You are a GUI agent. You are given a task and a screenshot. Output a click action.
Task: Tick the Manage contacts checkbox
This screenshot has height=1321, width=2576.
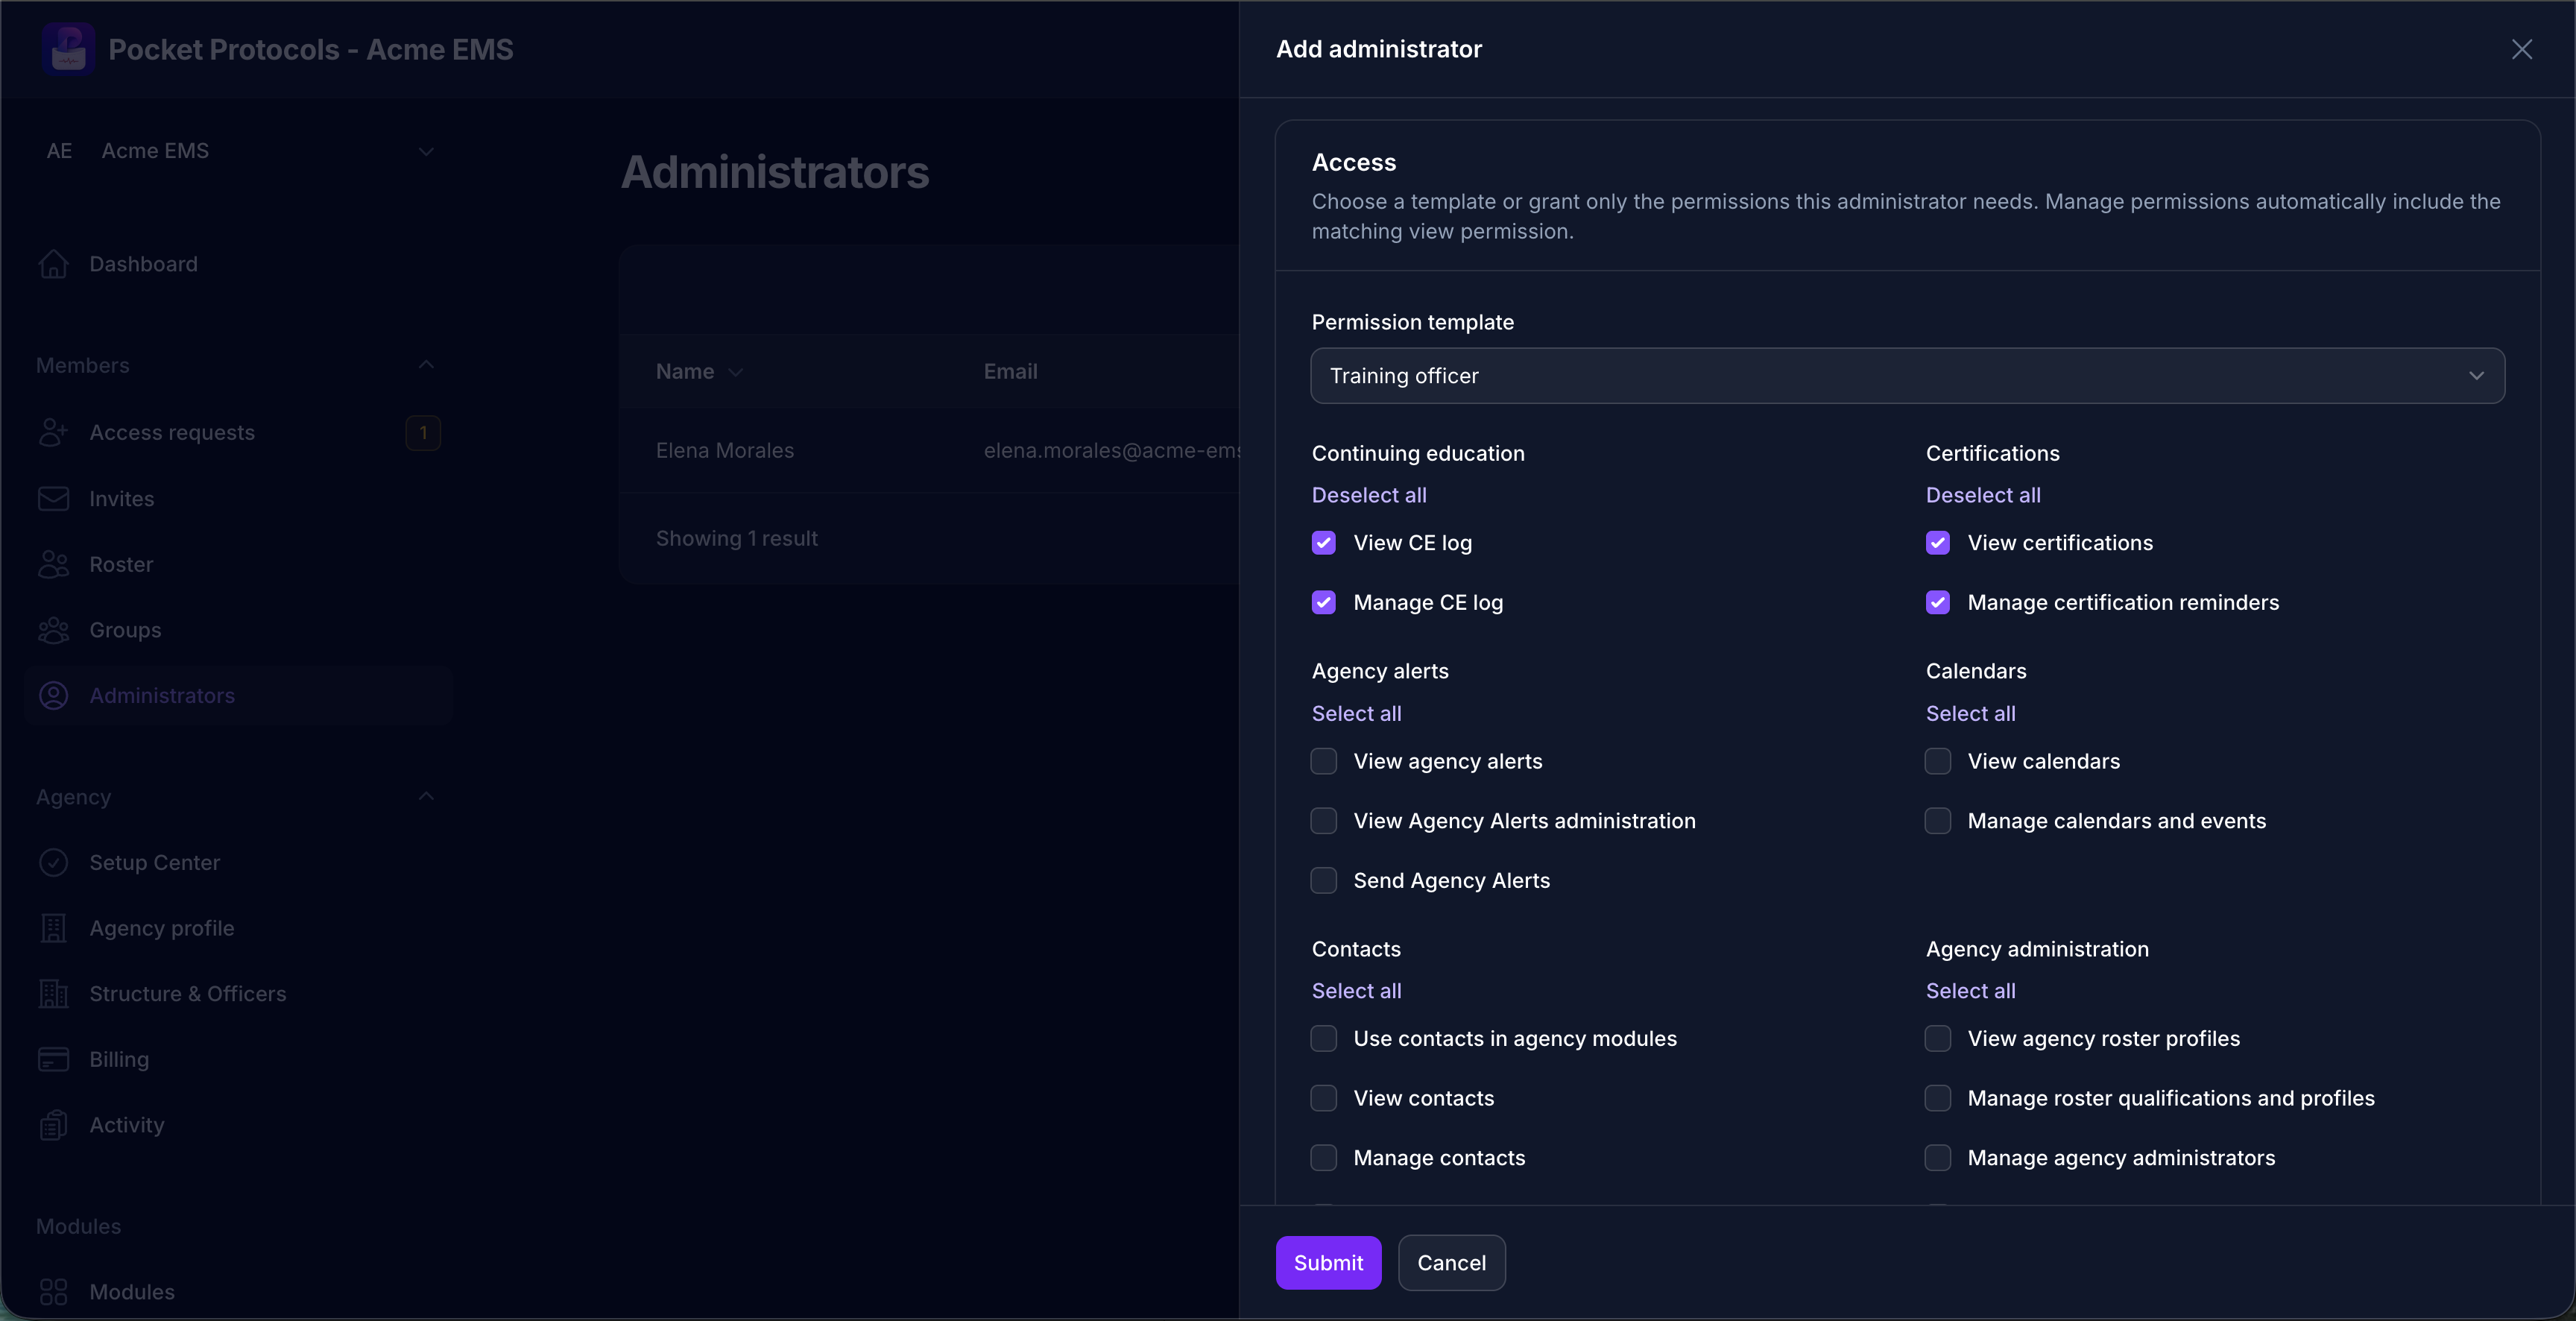[x=1323, y=1157]
